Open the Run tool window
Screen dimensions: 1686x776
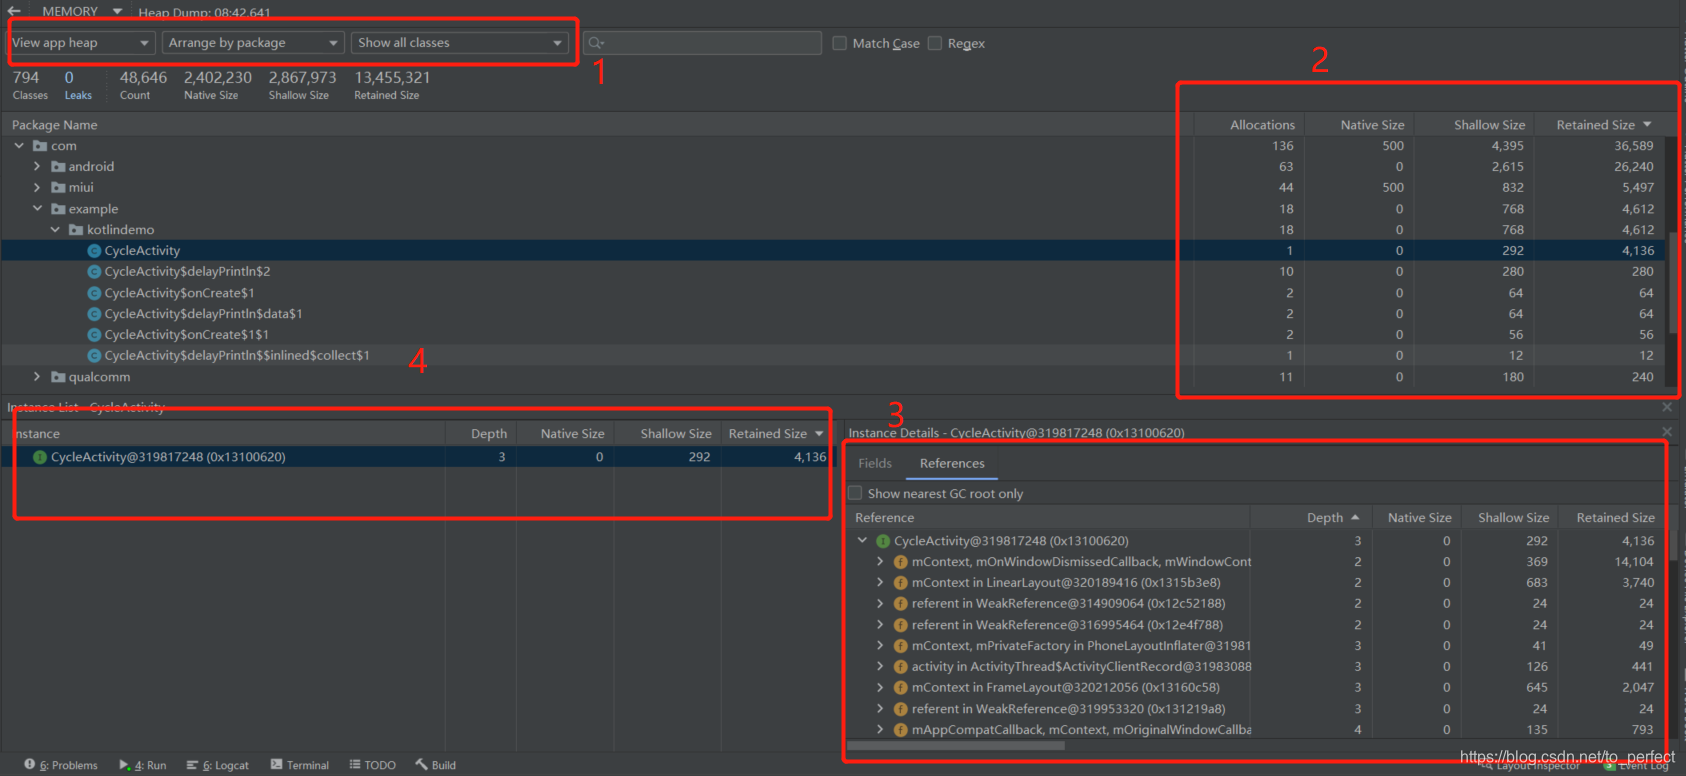pos(143,765)
